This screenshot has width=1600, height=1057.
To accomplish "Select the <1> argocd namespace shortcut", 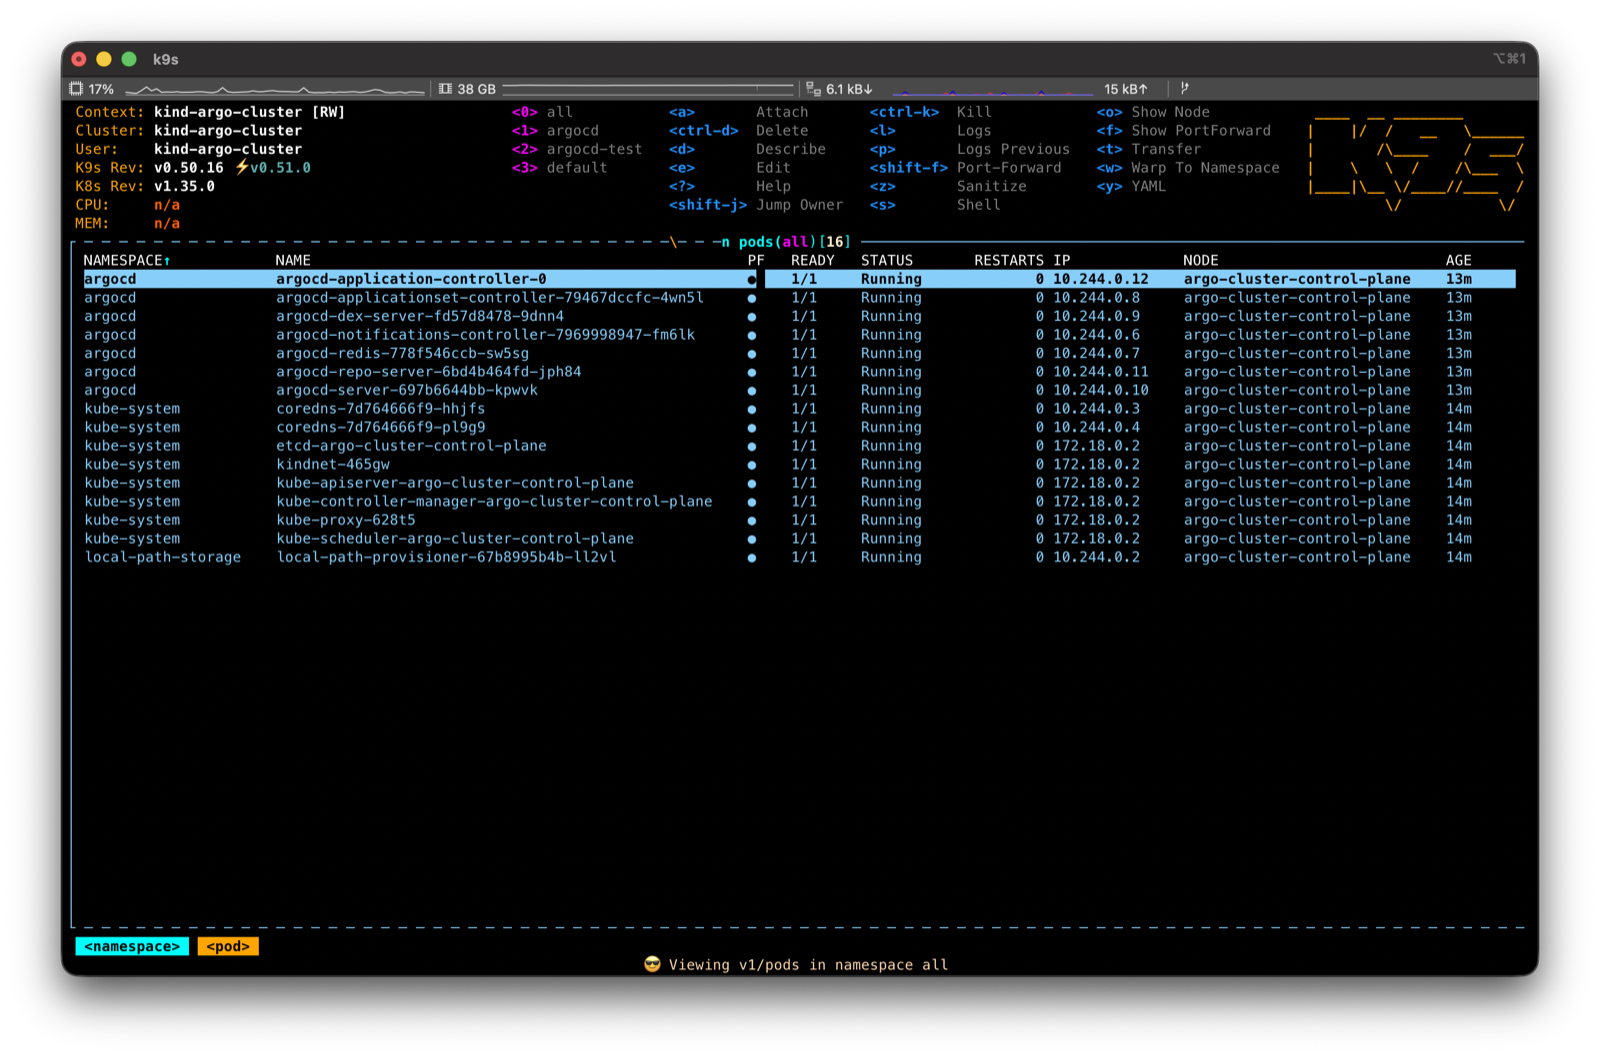I will [x=555, y=130].
